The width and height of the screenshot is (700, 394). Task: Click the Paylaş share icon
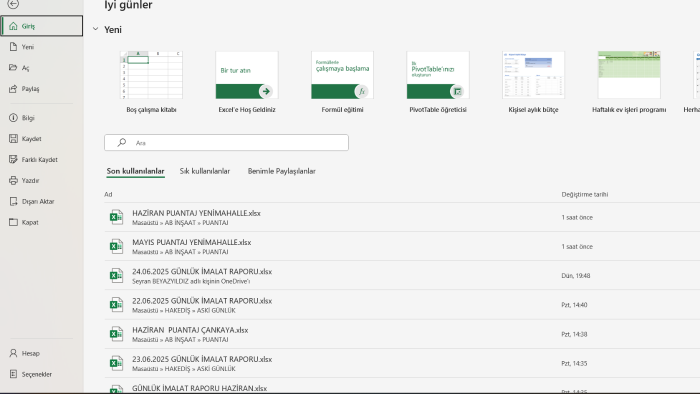tap(13, 89)
